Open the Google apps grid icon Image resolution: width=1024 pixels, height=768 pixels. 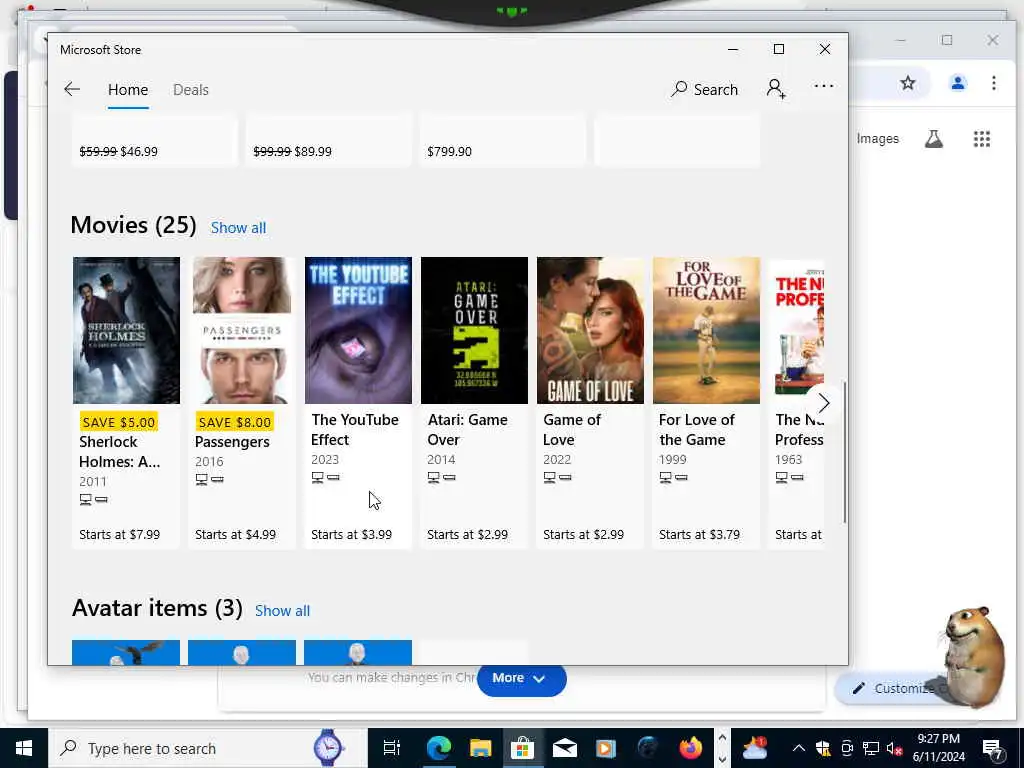[x=982, y=138]
